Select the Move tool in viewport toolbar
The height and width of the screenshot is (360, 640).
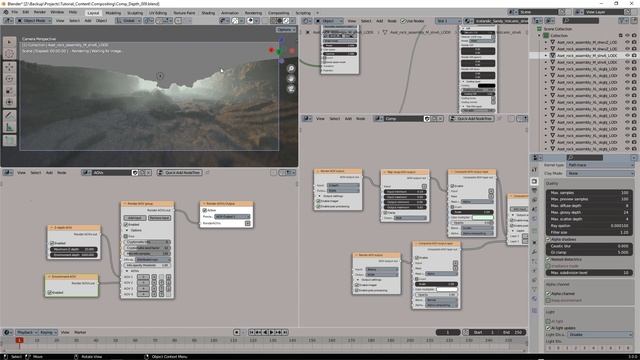pos(10,67)
